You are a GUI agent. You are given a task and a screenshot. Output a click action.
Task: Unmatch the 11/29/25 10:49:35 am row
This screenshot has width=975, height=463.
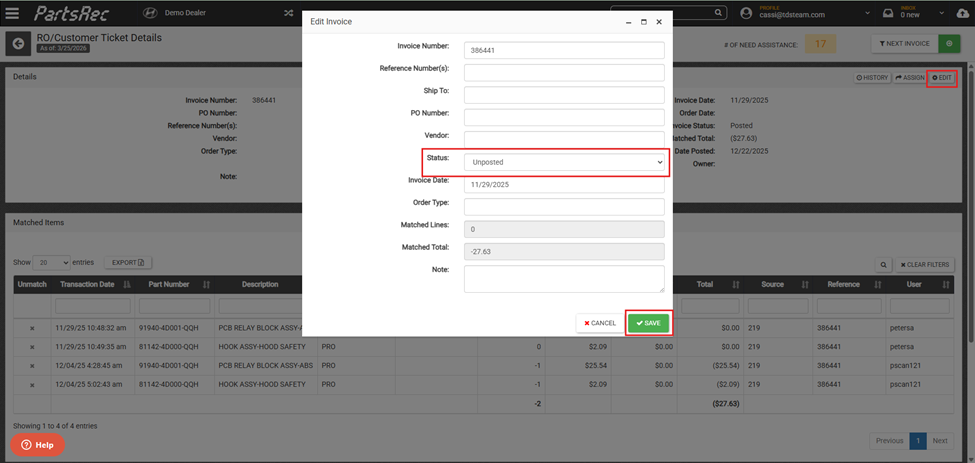tap(32, 347)
